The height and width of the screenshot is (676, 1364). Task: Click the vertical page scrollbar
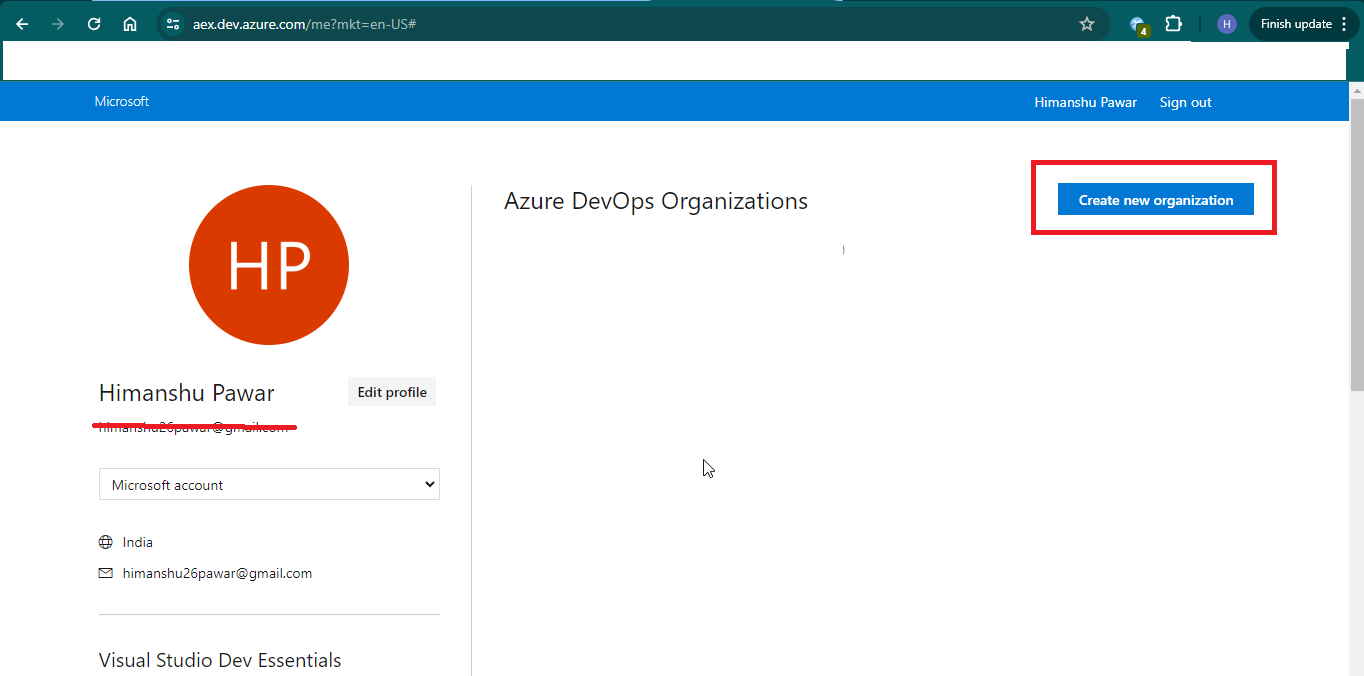point(1357,250)
